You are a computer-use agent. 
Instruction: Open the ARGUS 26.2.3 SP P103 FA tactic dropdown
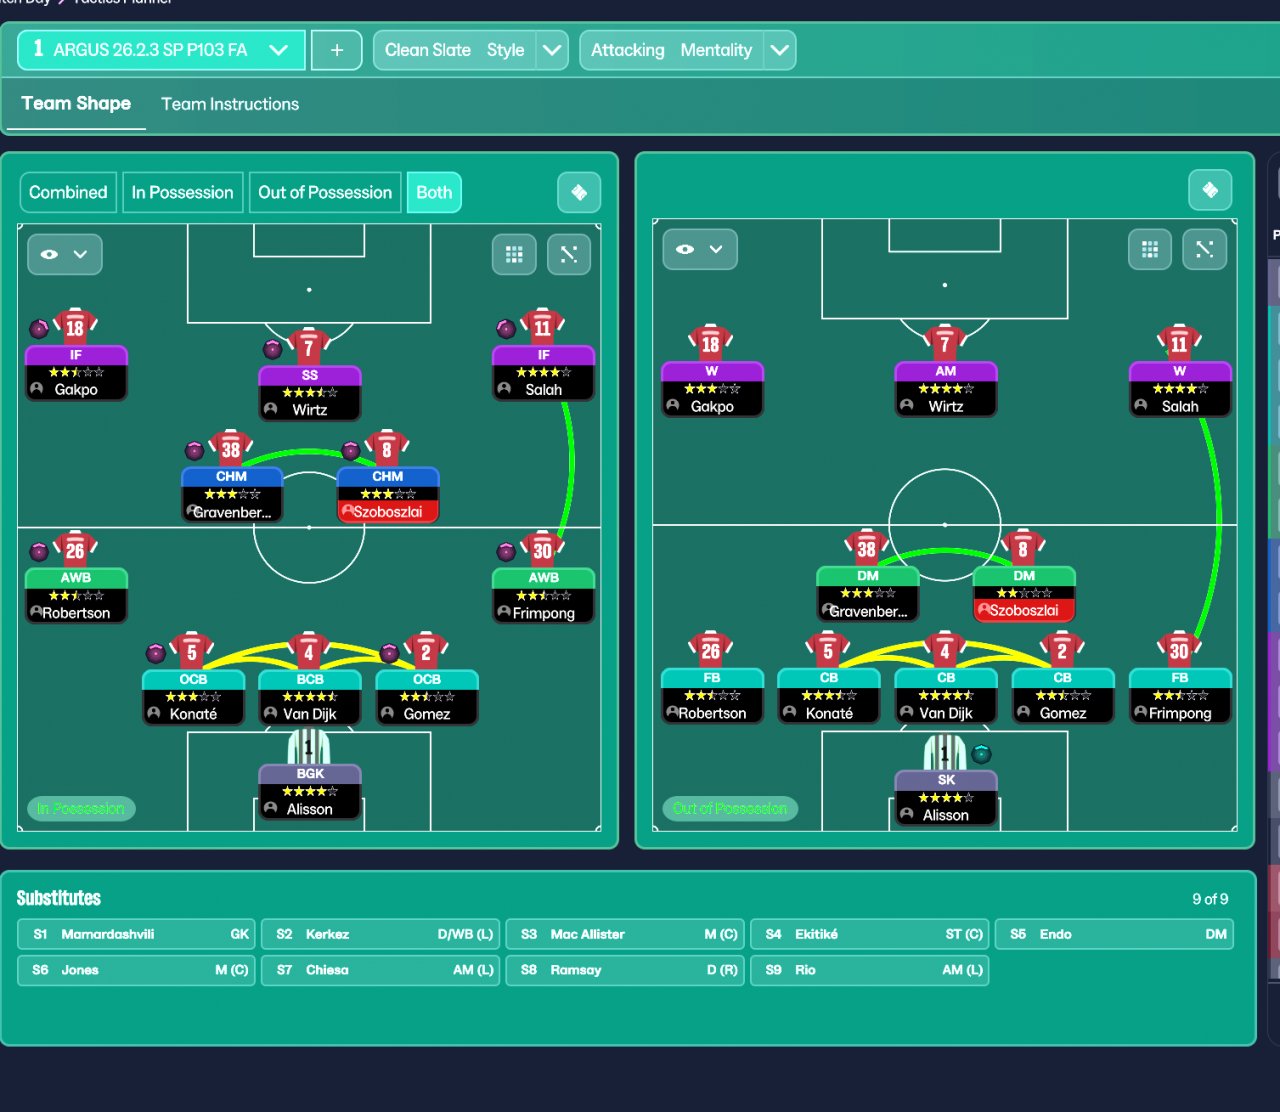[161, 50]
